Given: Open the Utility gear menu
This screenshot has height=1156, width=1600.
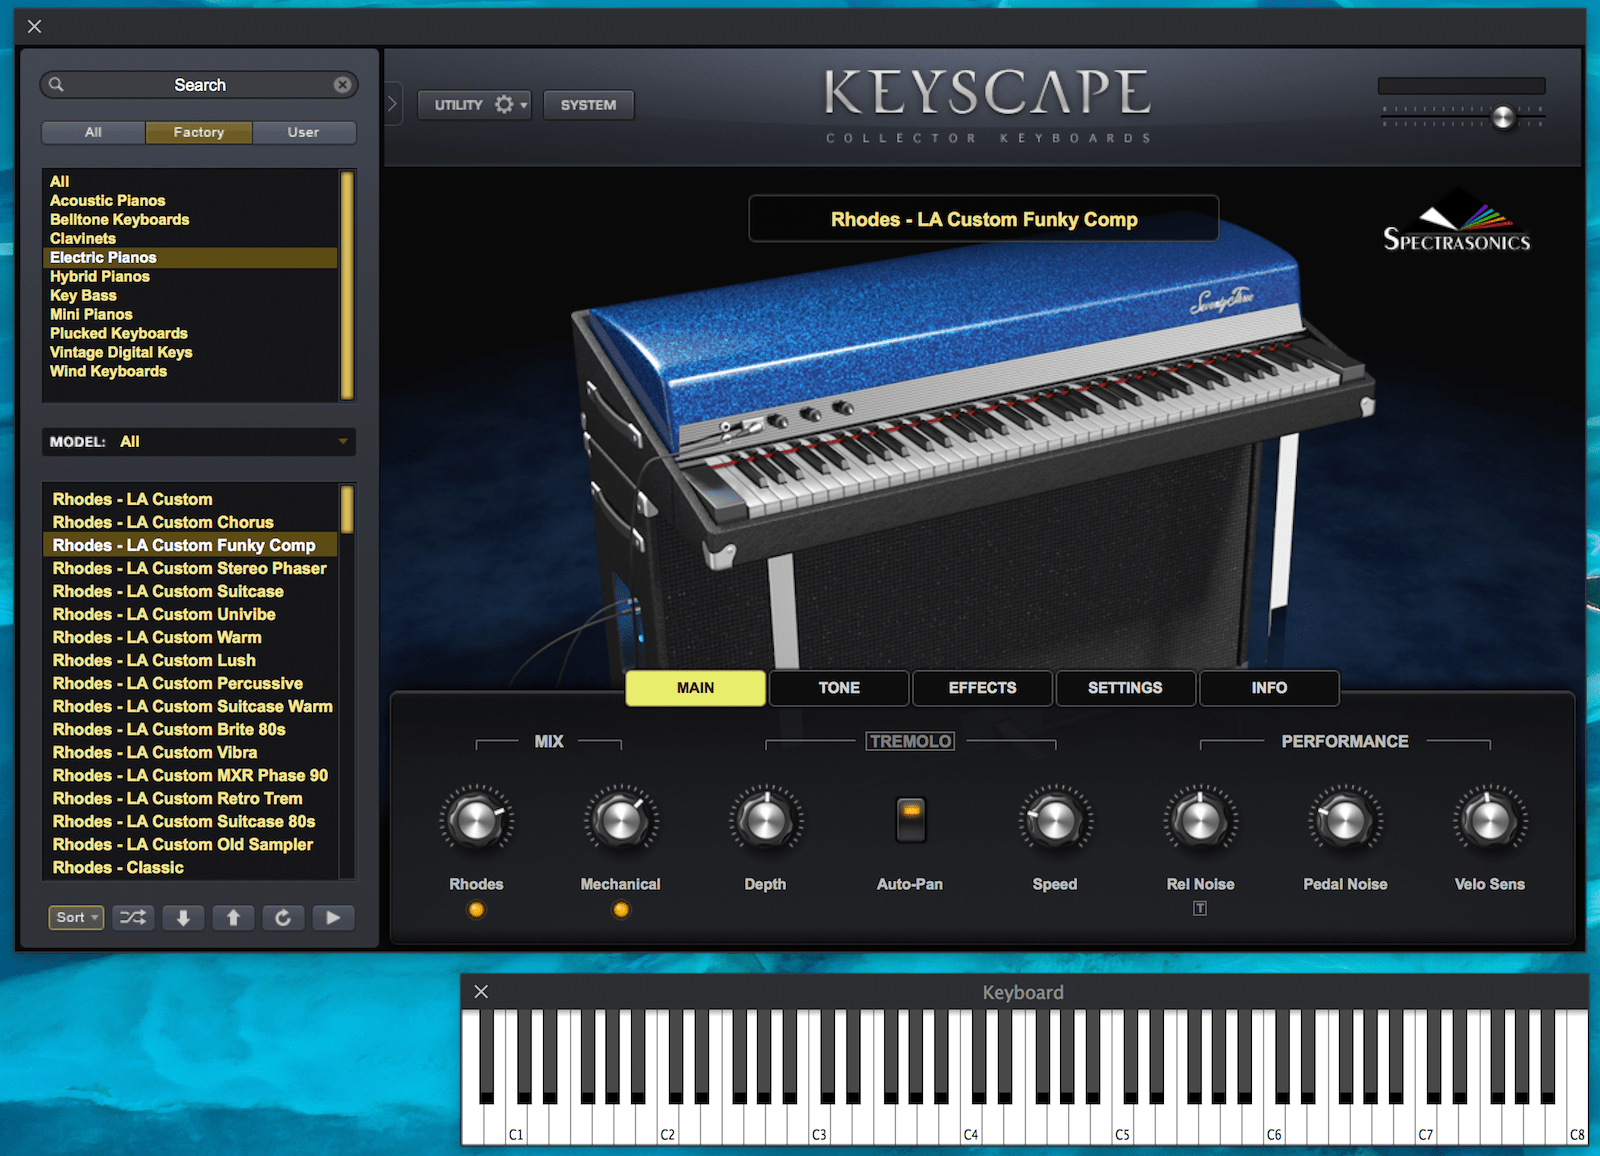Looking at the screenshot, I should pos(504,104).
